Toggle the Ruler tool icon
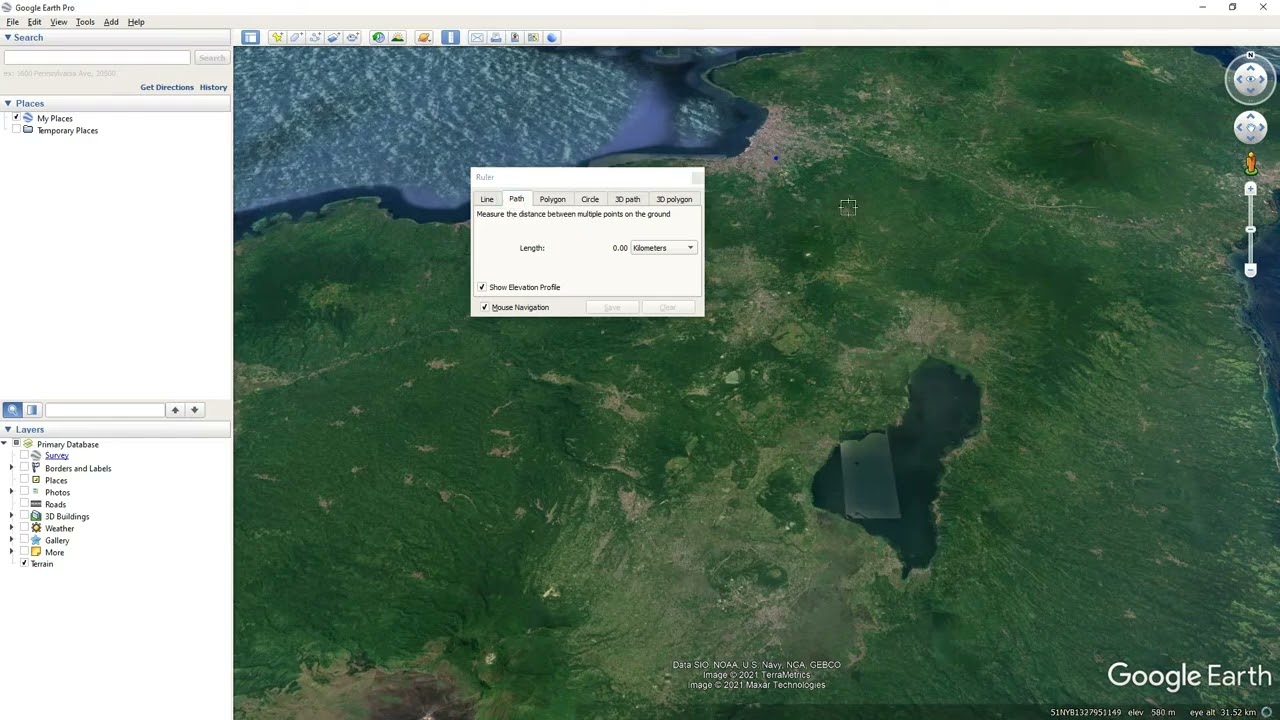Image resolution: width=1280 pixels, height=720 pixels. point(450,37)
